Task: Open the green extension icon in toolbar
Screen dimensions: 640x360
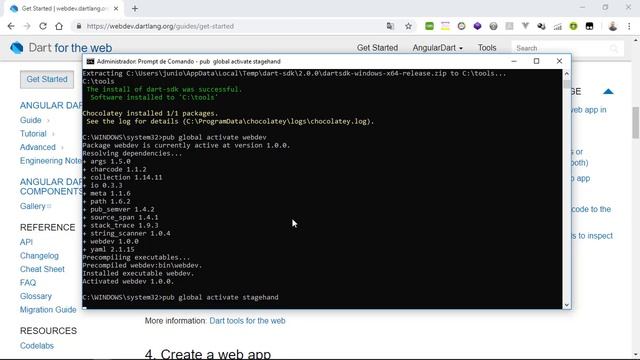Action: pos(429,26)
